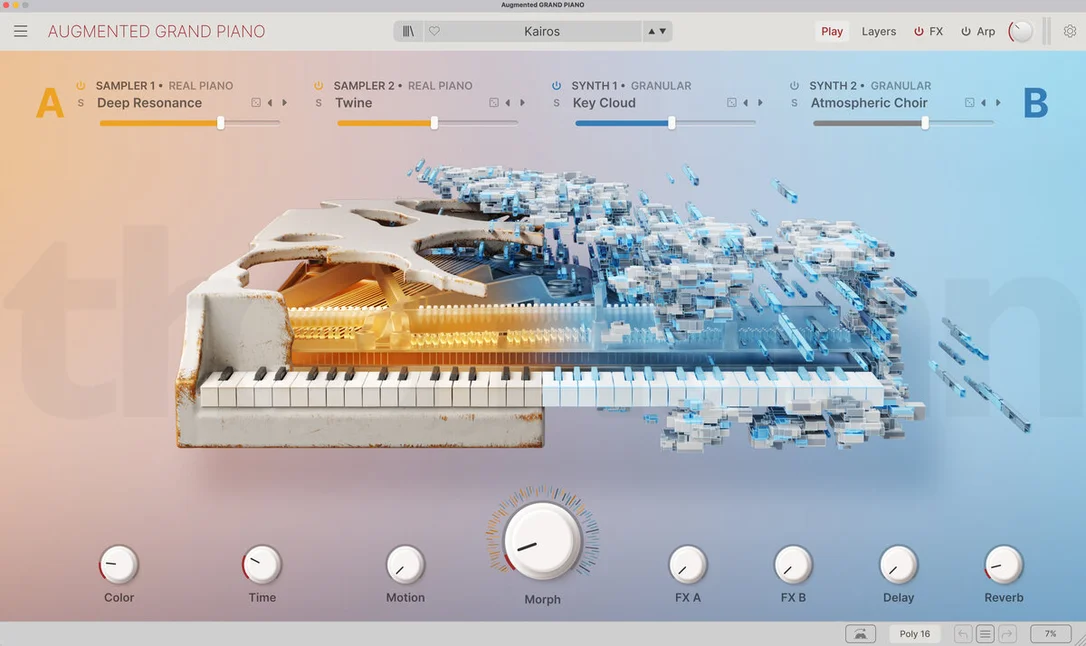The image size is (1086, 646).
Task: Click the redo arrow in bottom bar
Action: click(1007, 634)
